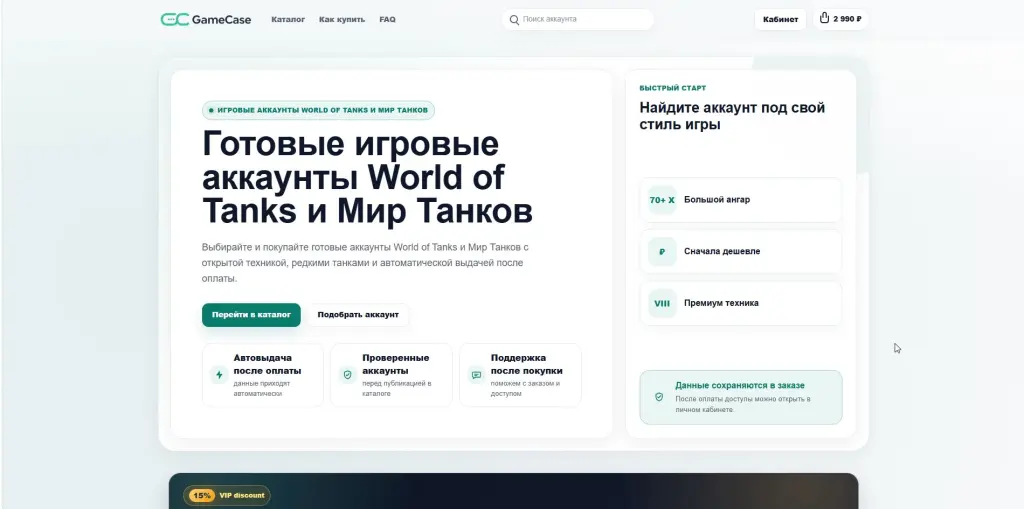The width and height of the screenshot is (1024, 509).
Task: Click the 15% VIP discount badge
Action: tap(227, 495)
